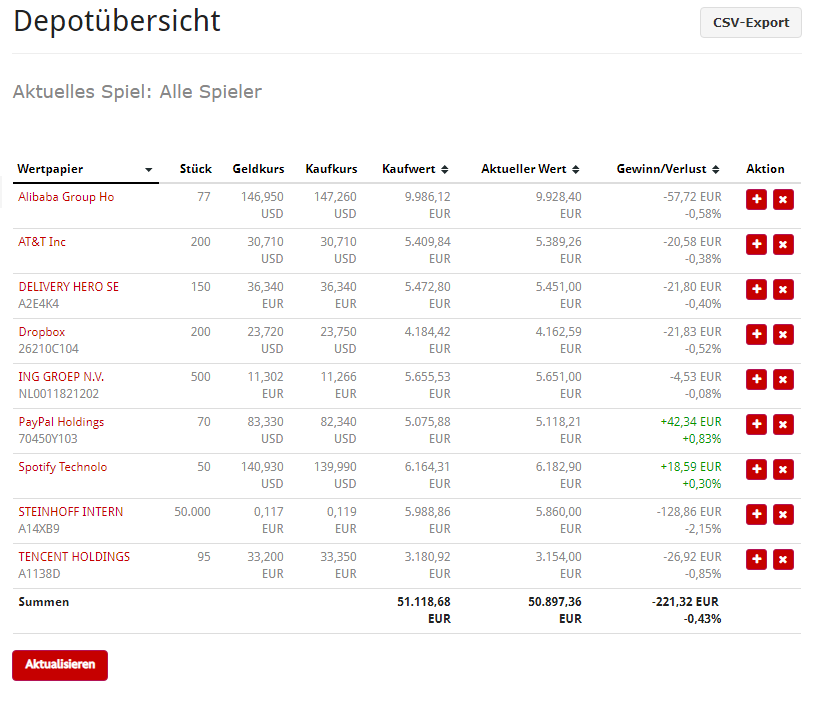
Task: Click plus icon in Dropbox row
Action: (756, 335)
